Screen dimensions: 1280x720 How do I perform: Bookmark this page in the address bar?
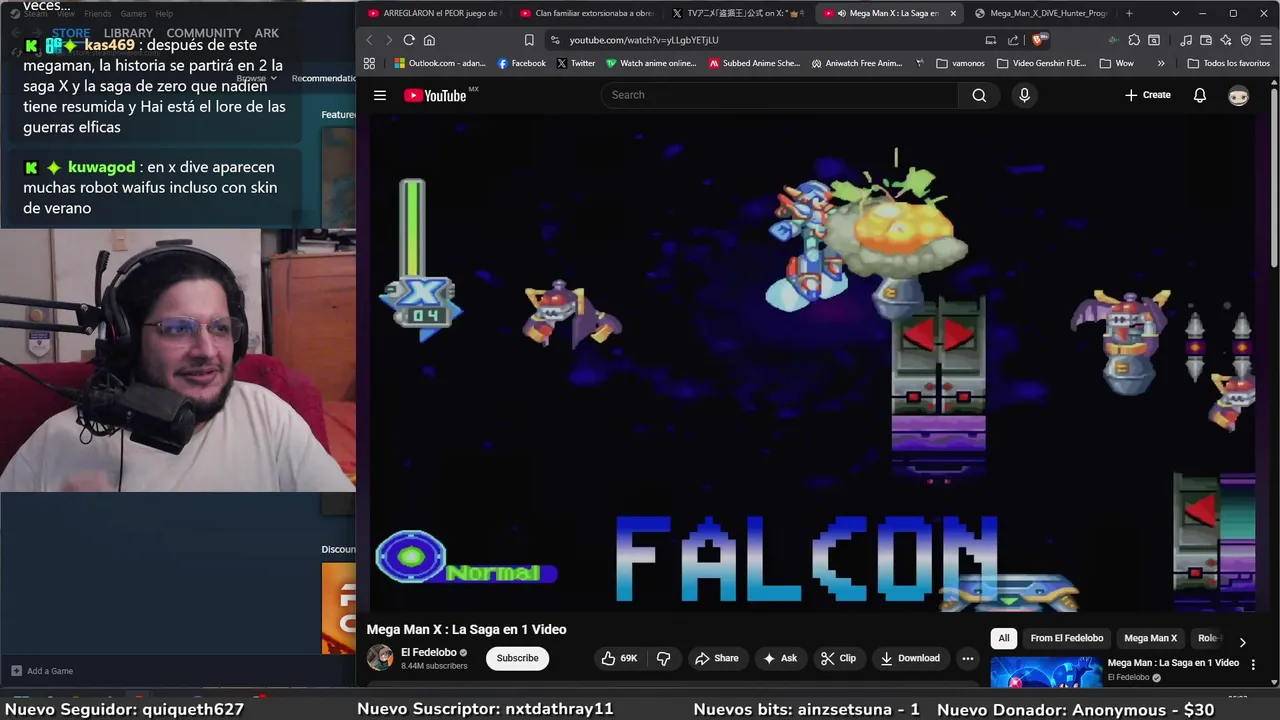coord(529,40)
